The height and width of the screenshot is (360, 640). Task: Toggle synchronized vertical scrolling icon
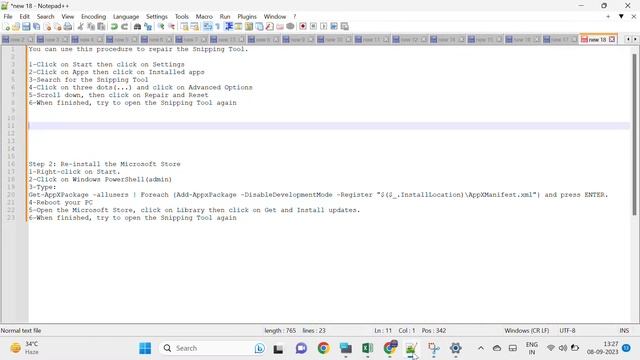(x=184, y=27)
